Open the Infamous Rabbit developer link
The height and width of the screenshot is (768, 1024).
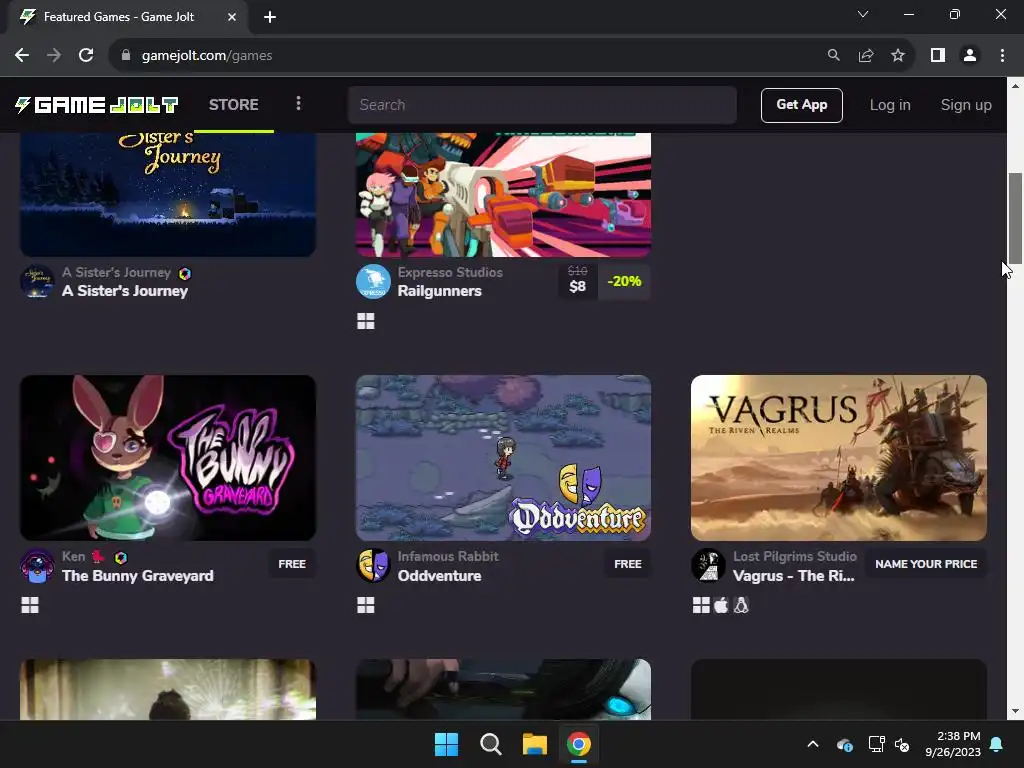(x=448, y=556)
